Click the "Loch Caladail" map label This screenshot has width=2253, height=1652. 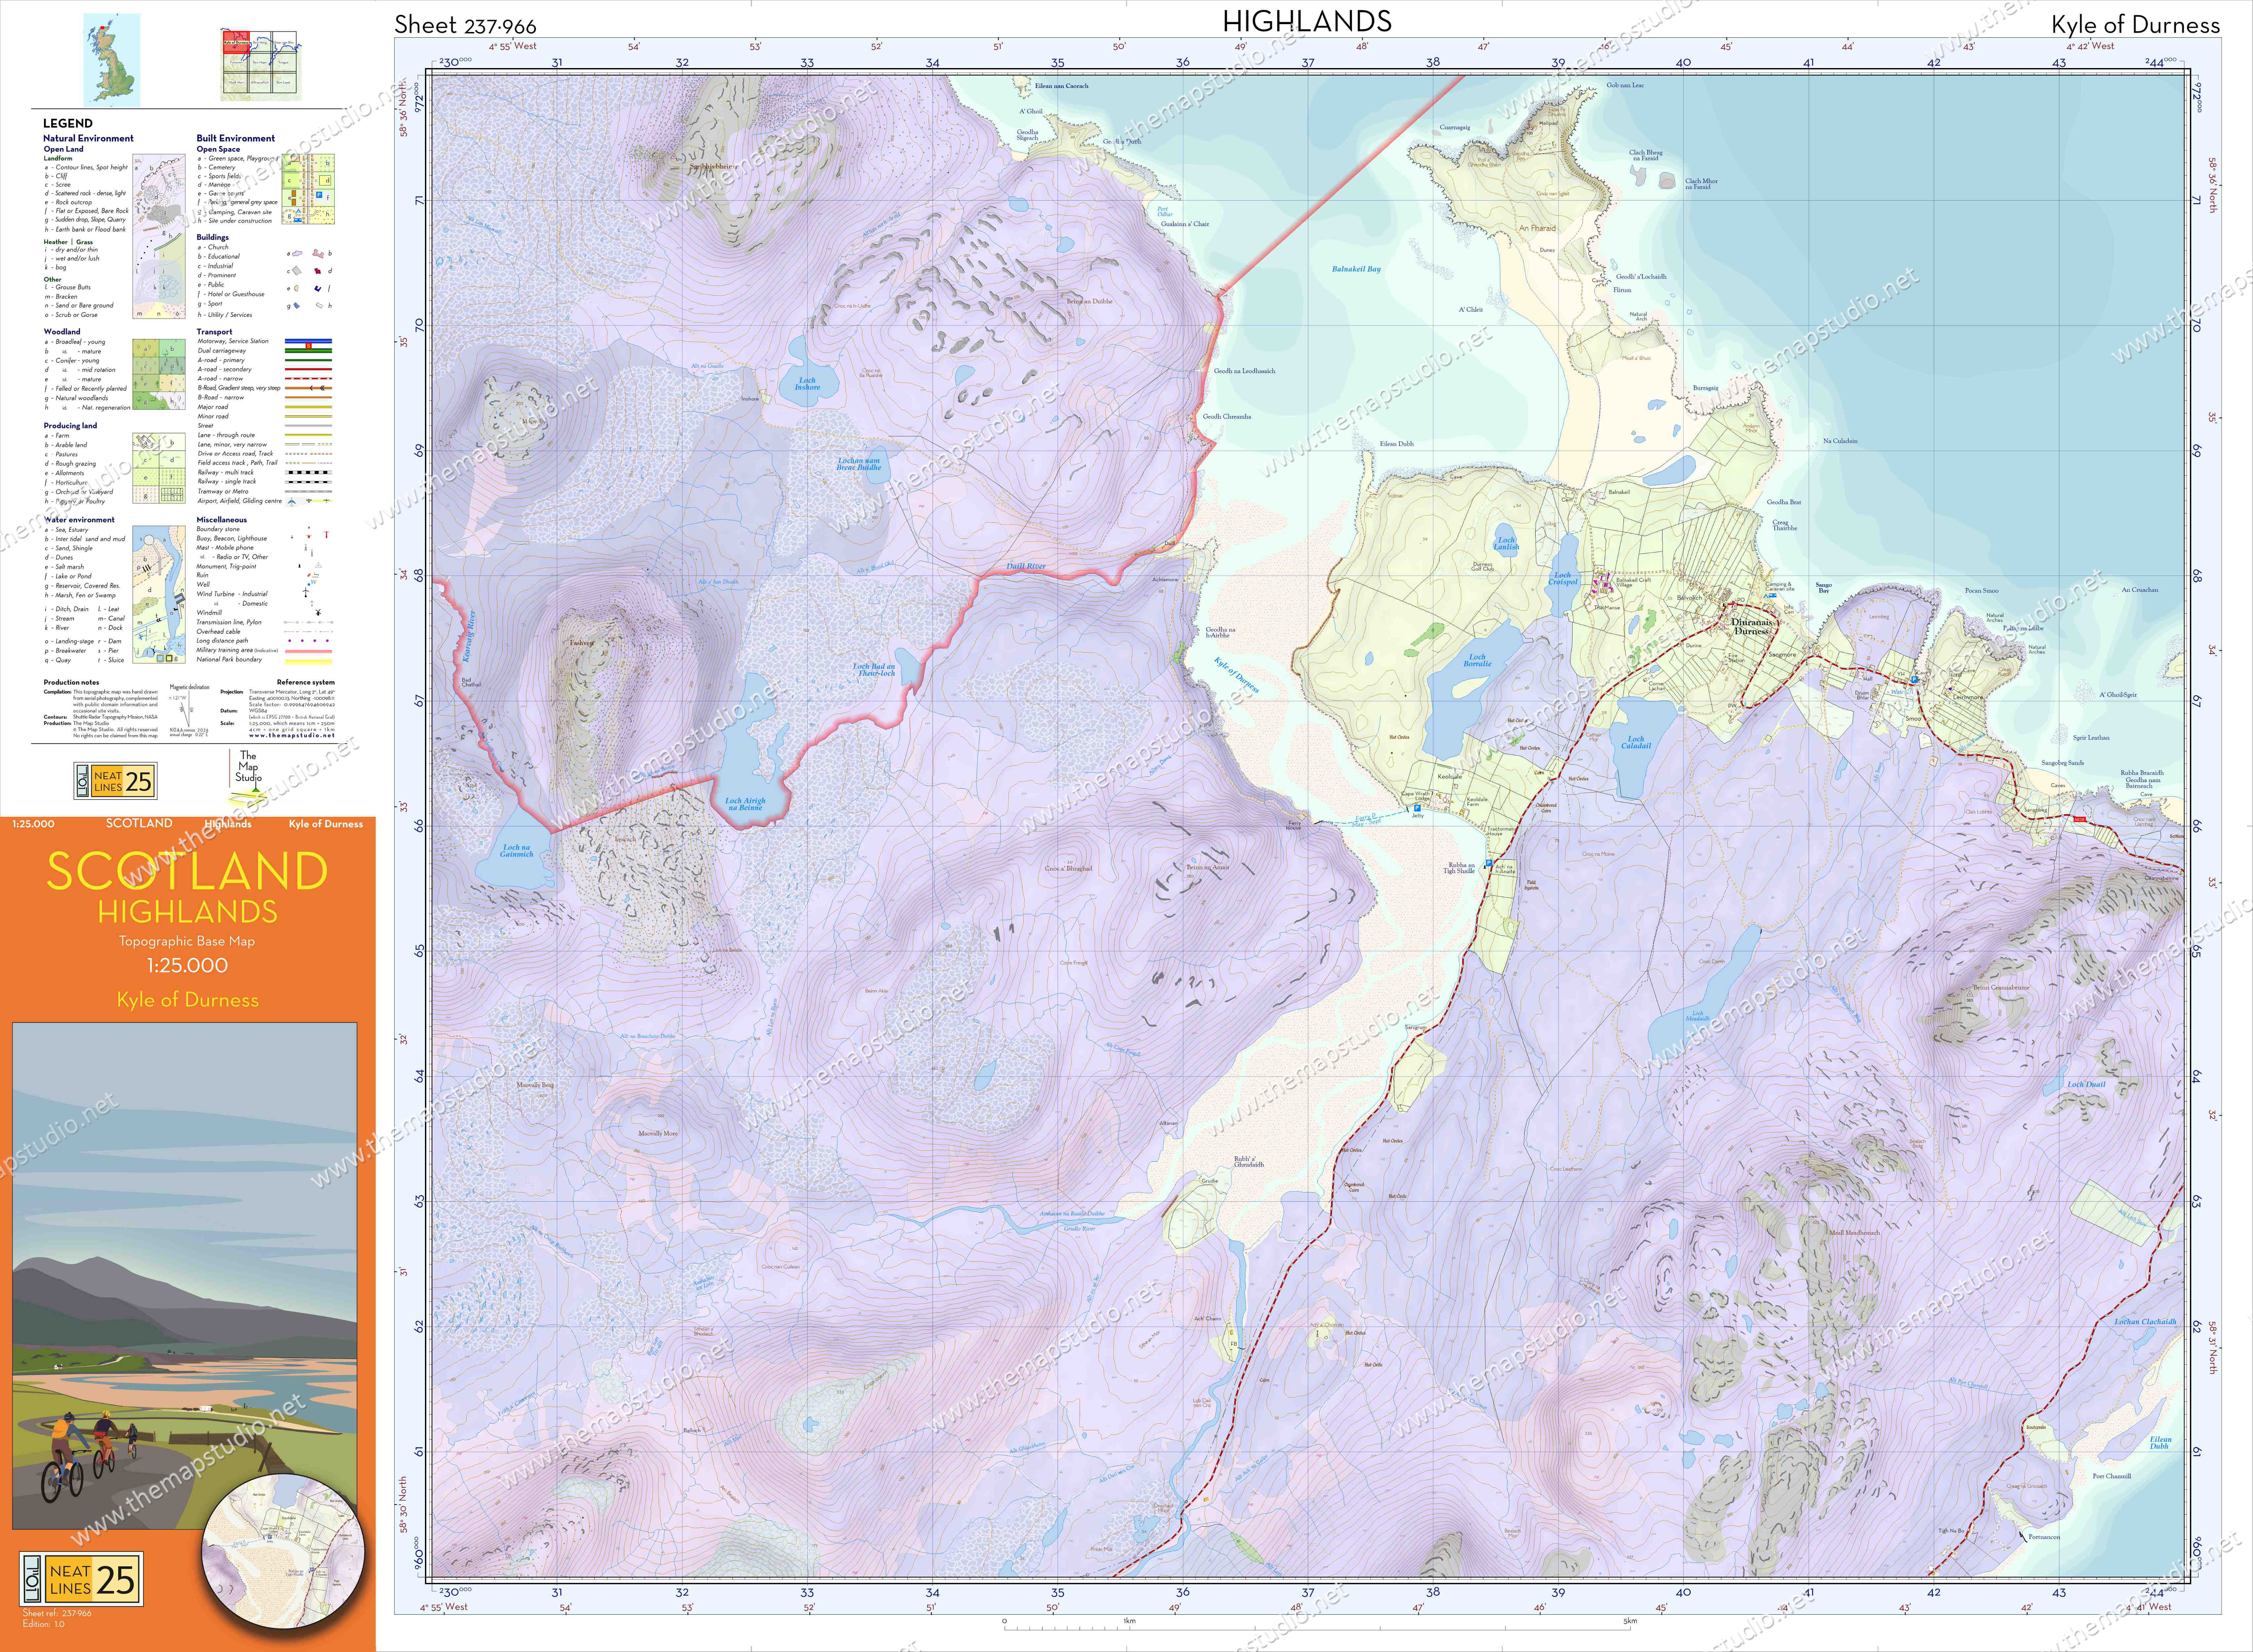pos(1636,743)
